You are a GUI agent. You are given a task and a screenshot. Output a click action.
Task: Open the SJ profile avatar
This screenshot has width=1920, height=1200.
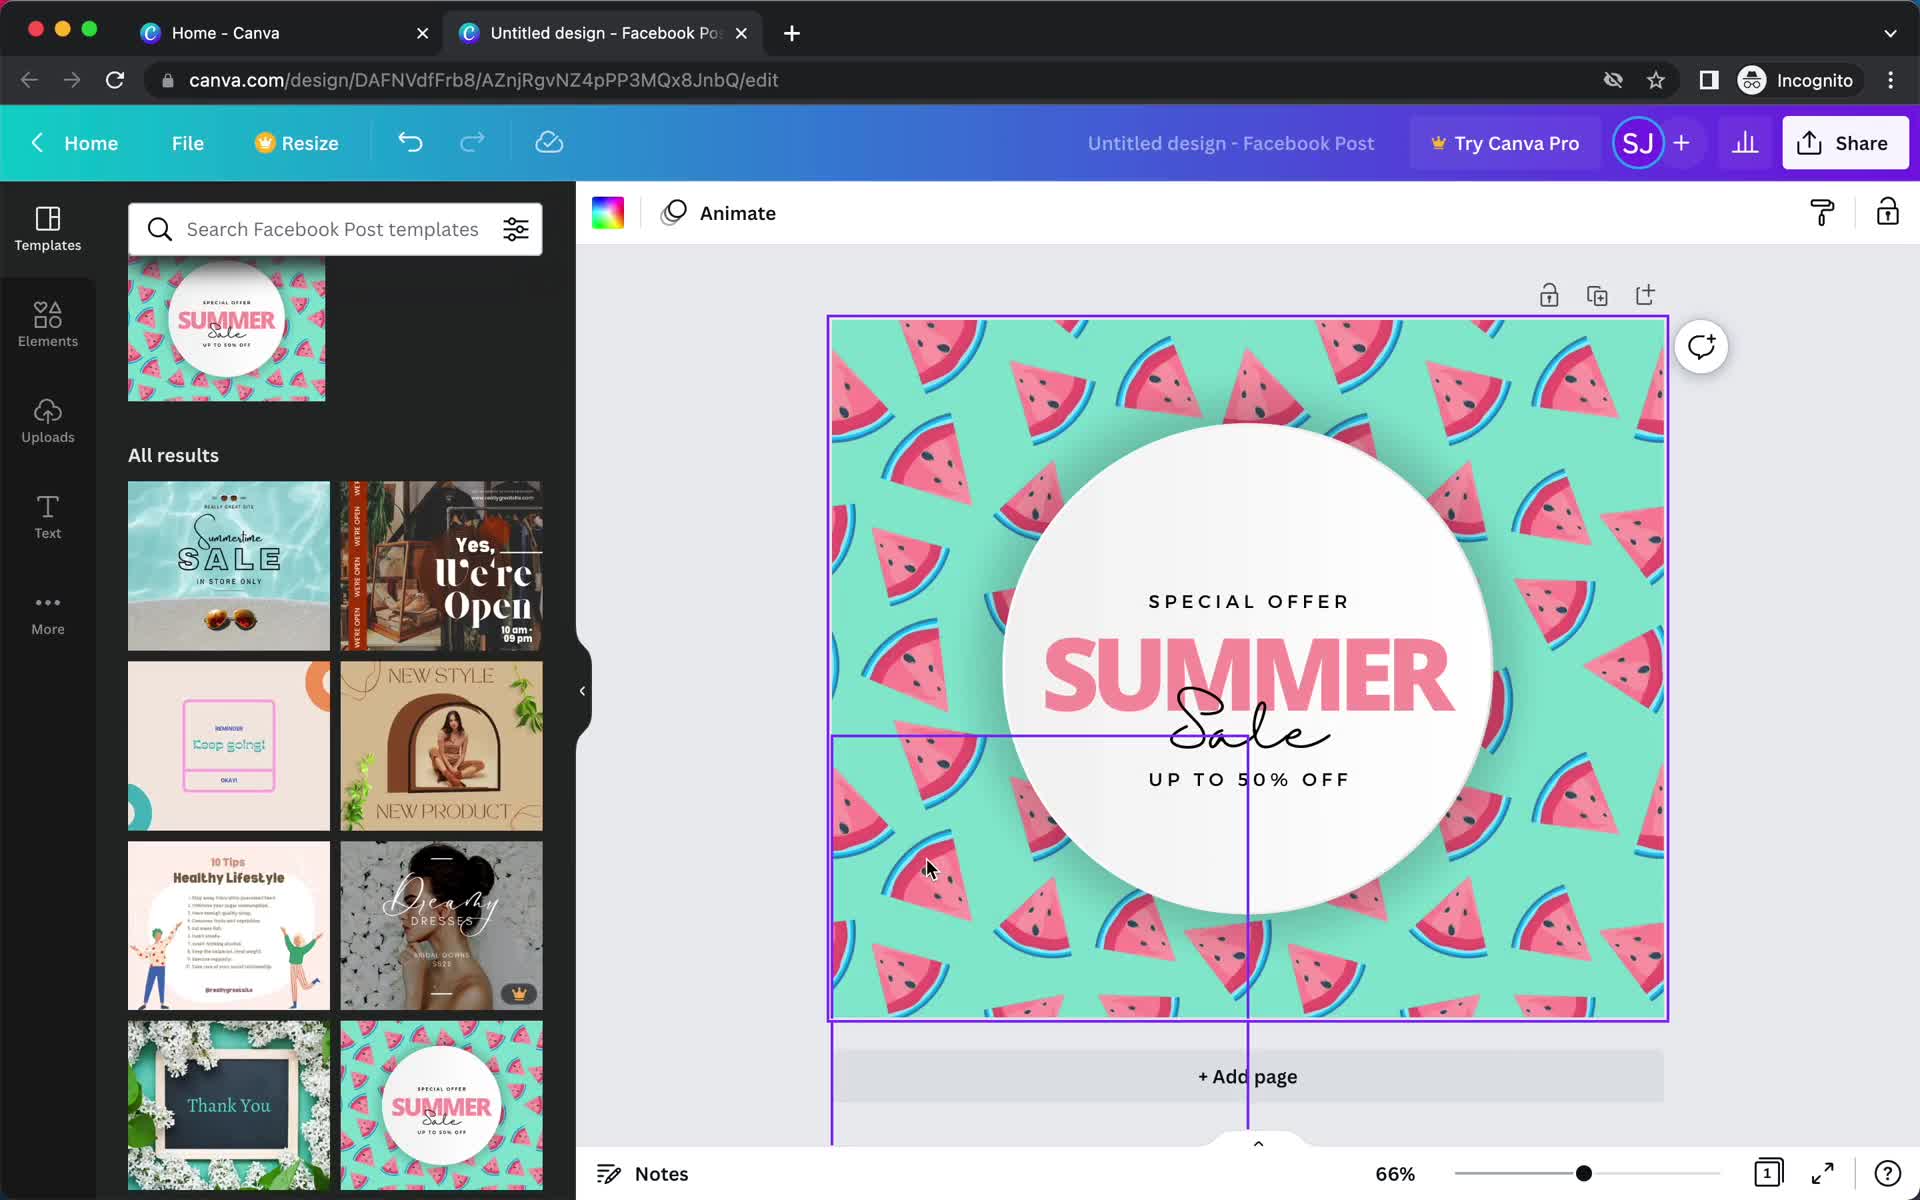pyautogui.click(x=1637, y=143)
